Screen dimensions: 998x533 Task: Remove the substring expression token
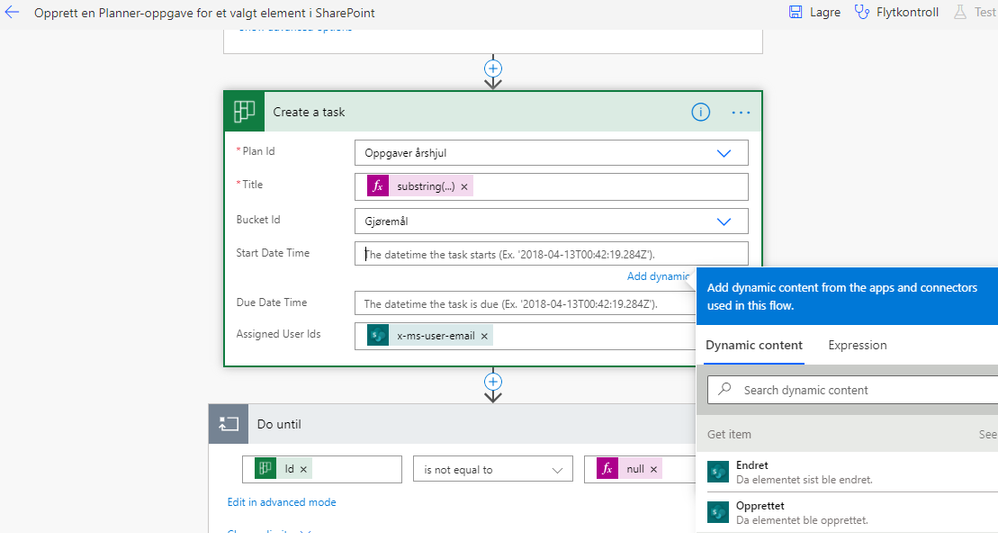pyautogui.click(x=464, y=187)
